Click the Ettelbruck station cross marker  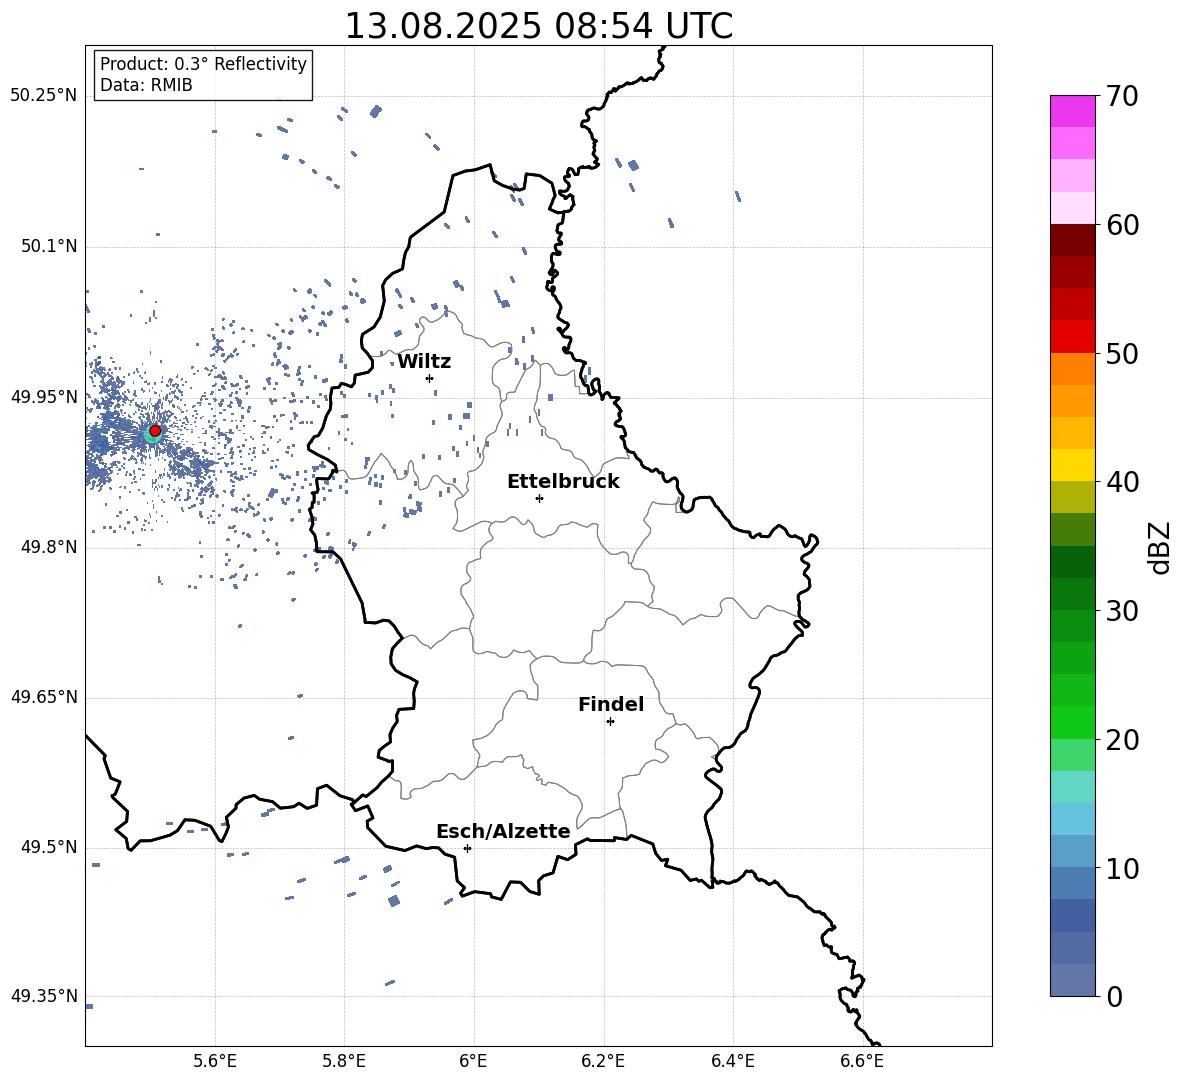pos(539,498)
